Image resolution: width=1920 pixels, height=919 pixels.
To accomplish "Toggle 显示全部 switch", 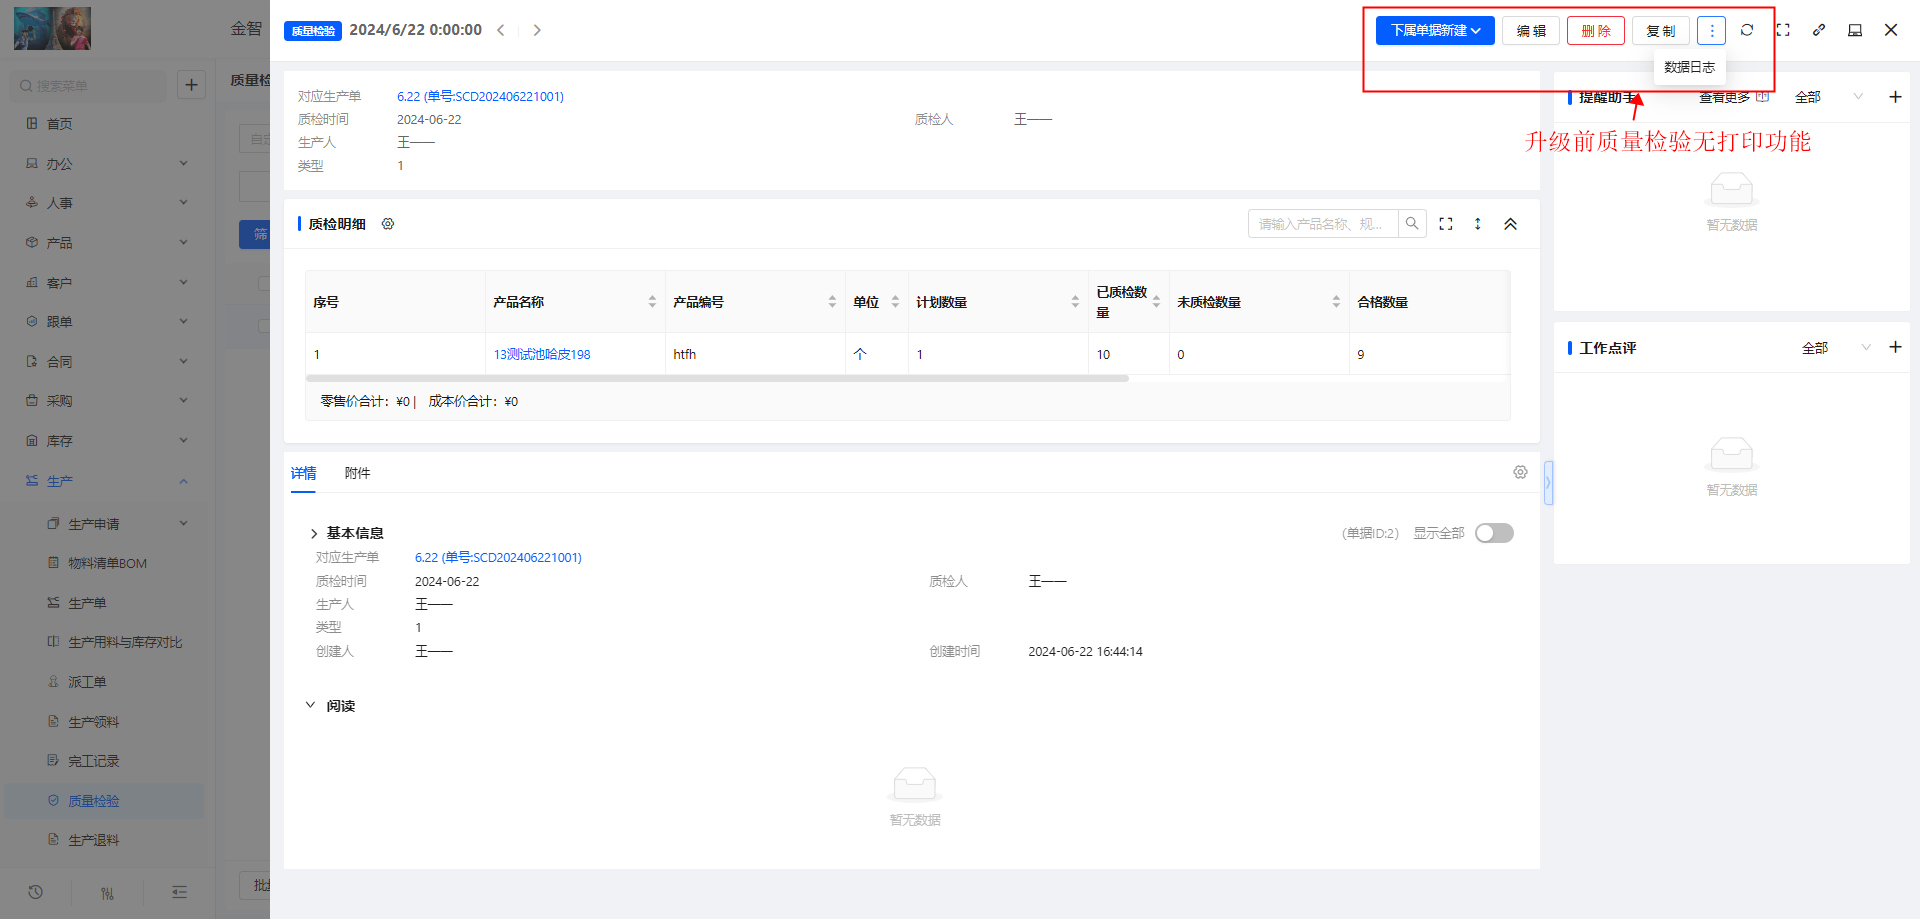I will (x=1494, y=533).
